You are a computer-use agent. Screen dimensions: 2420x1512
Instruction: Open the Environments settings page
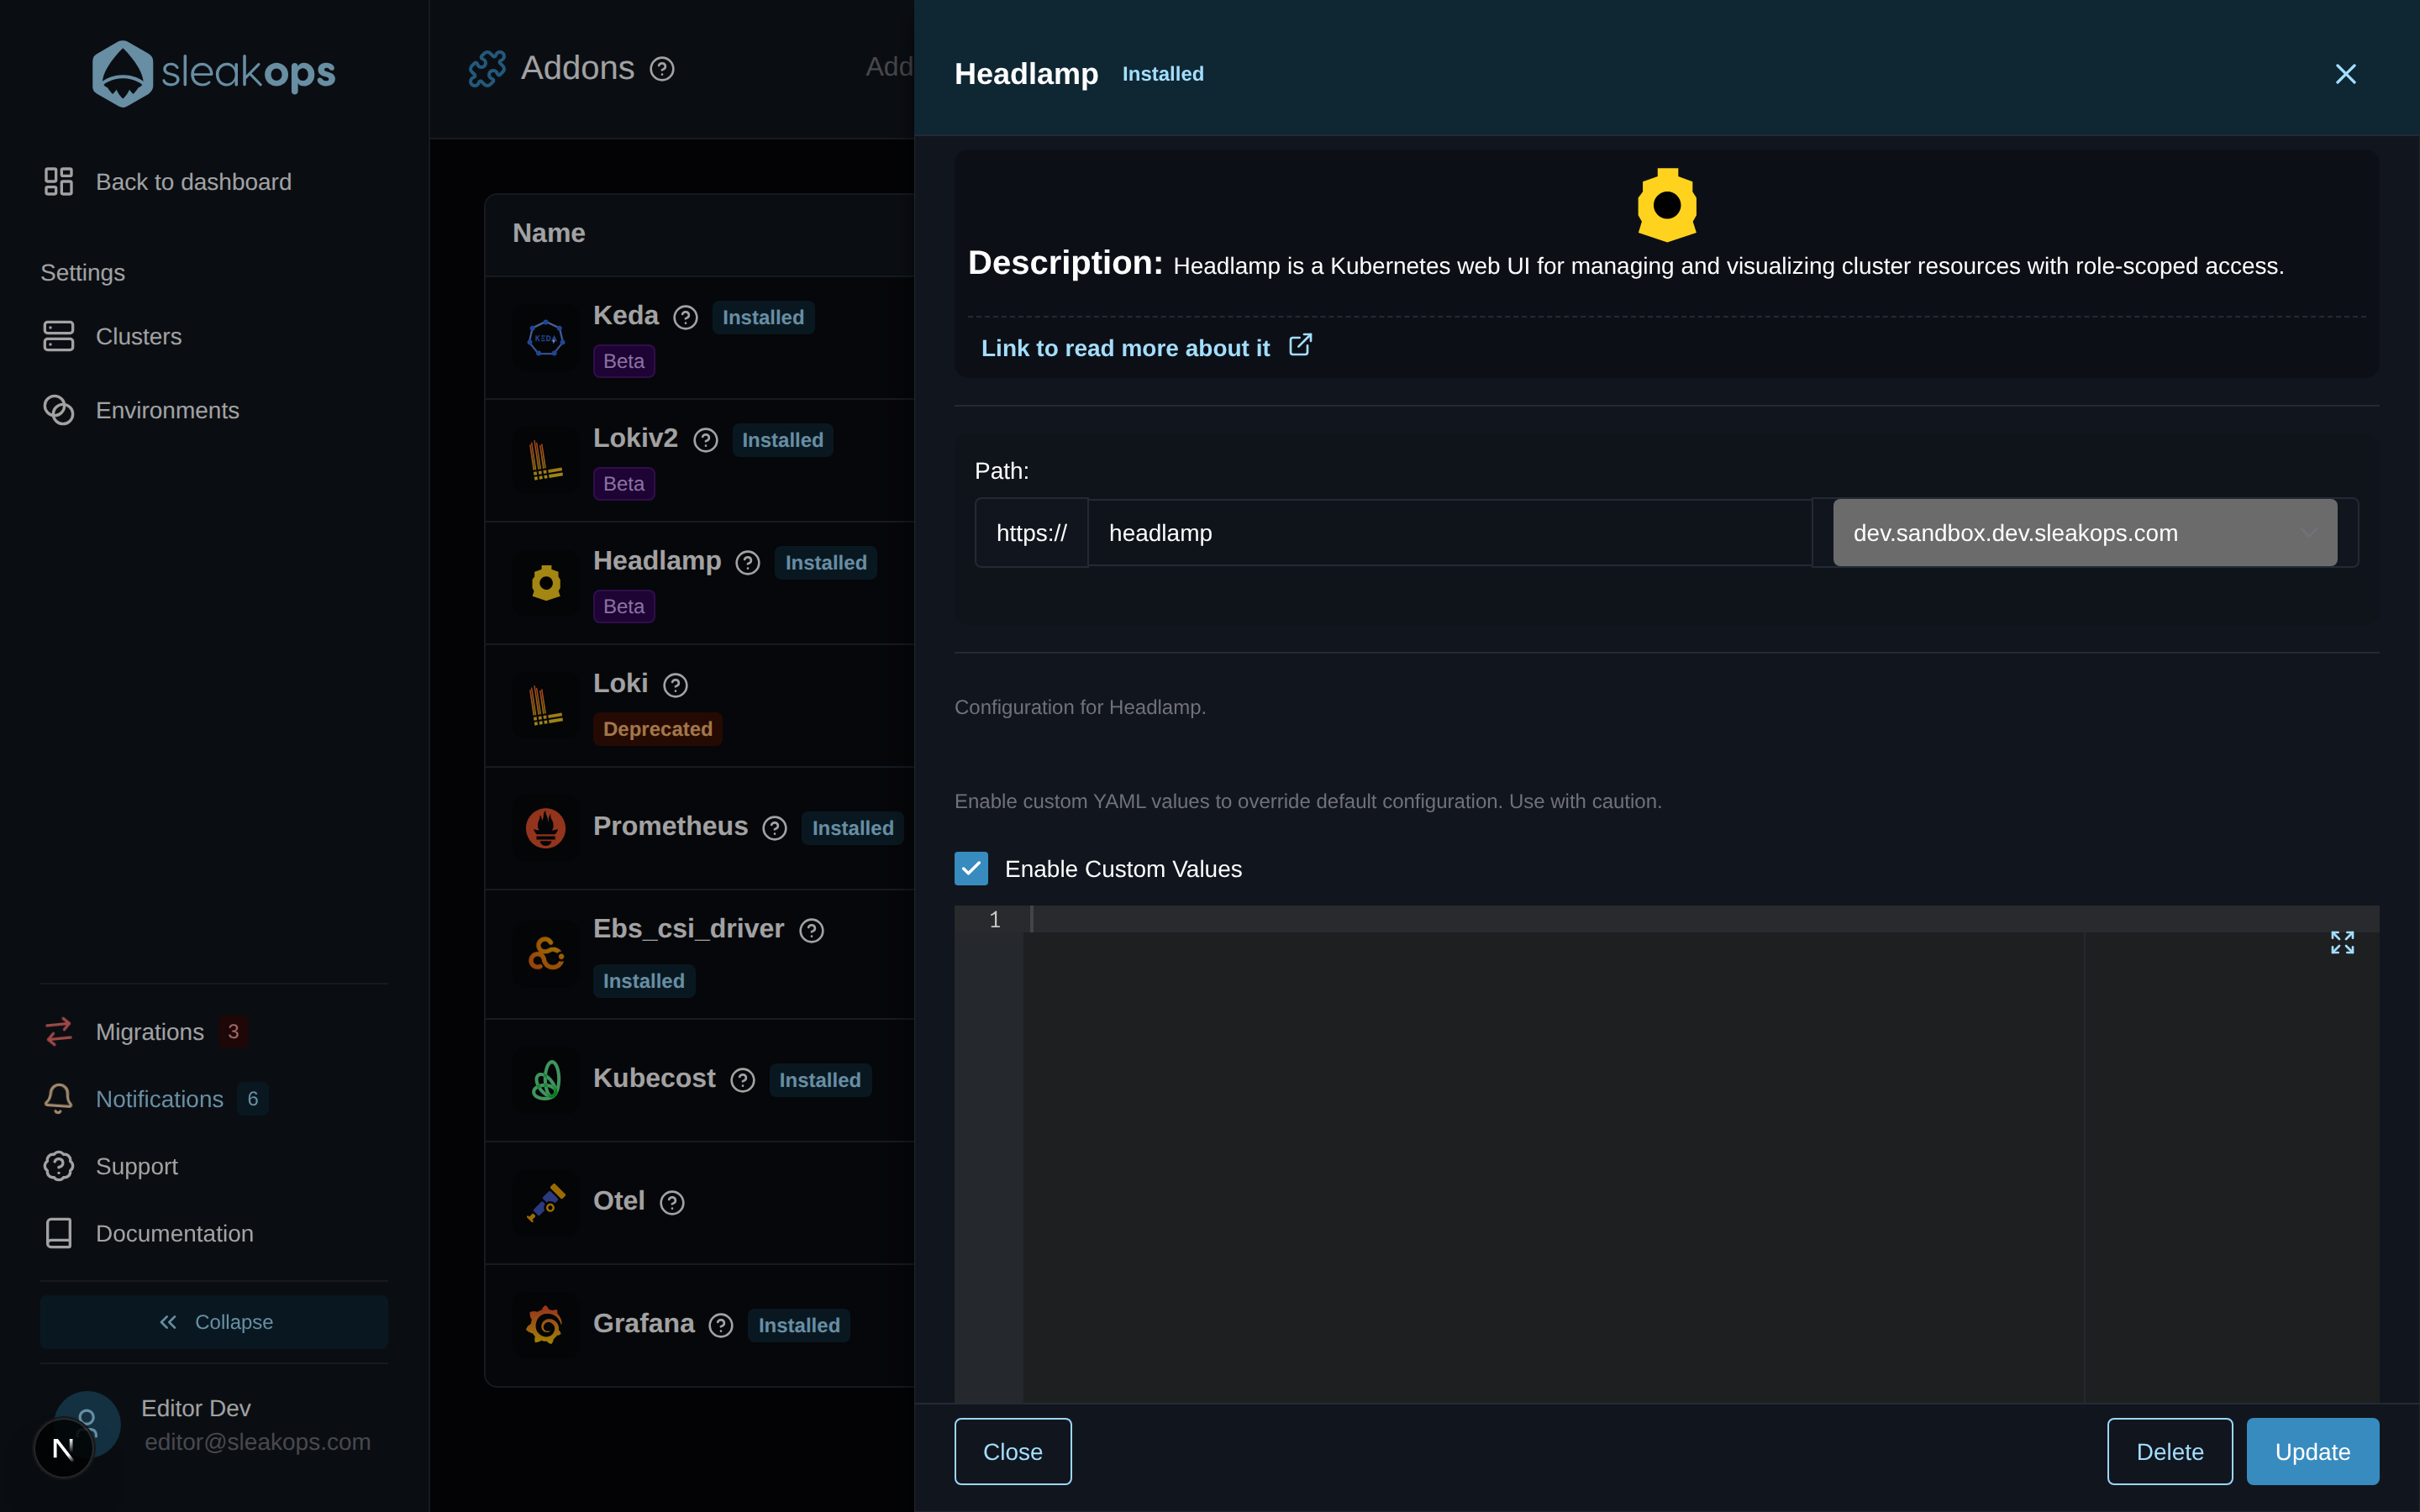tap(141, 410)
